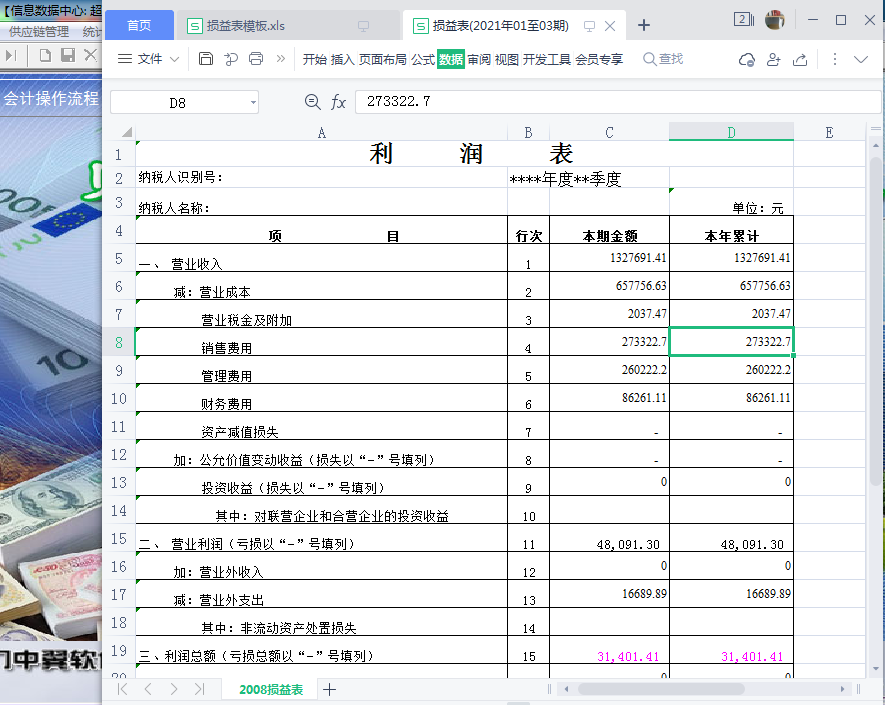Image resolution: width=885 pixels, height=705 pixels.
Task: Switch to the 公式 ribbon tab
Action: point(423,59)
